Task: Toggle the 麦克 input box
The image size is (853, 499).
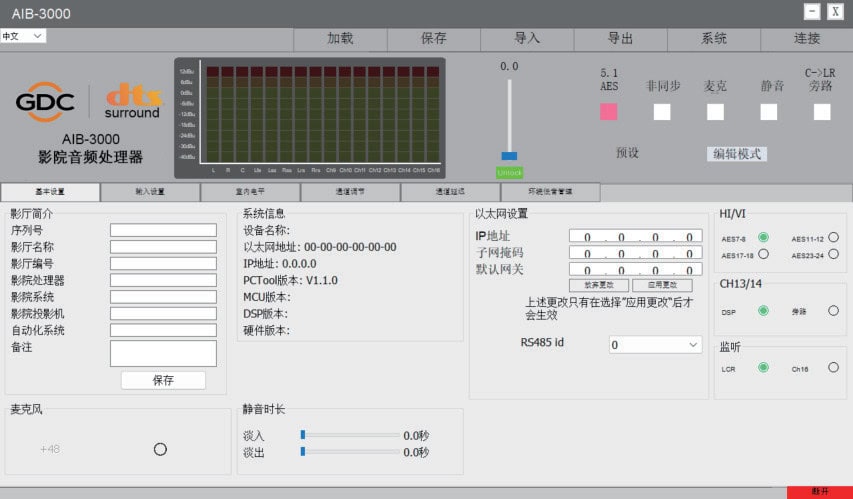Action: [715, 112]
